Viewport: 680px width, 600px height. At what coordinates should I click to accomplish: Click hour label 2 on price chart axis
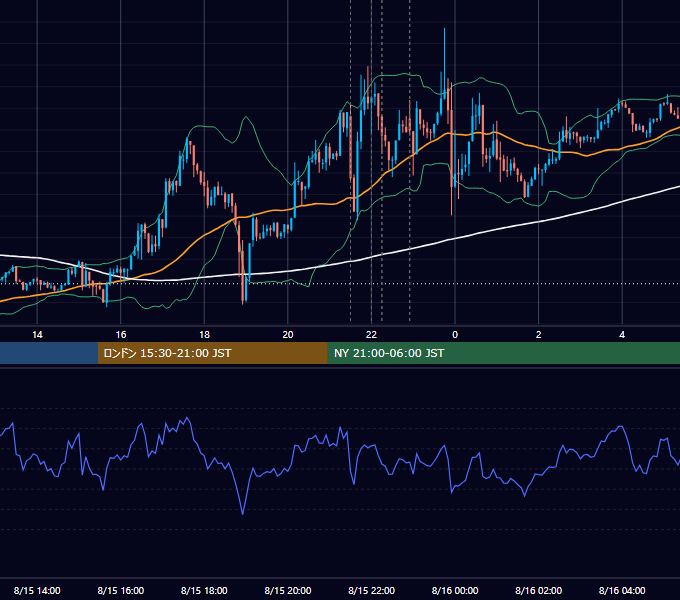(x=539, y=335)
